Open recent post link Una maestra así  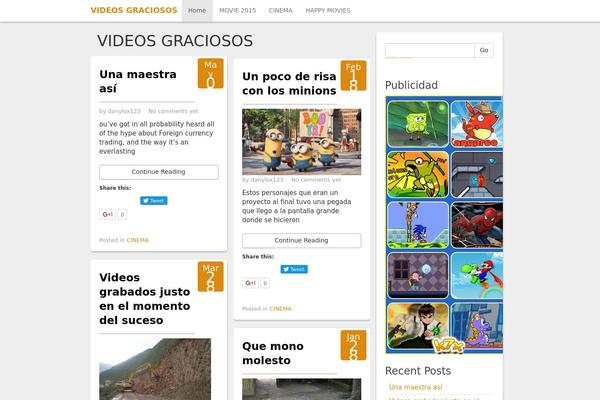415,387
